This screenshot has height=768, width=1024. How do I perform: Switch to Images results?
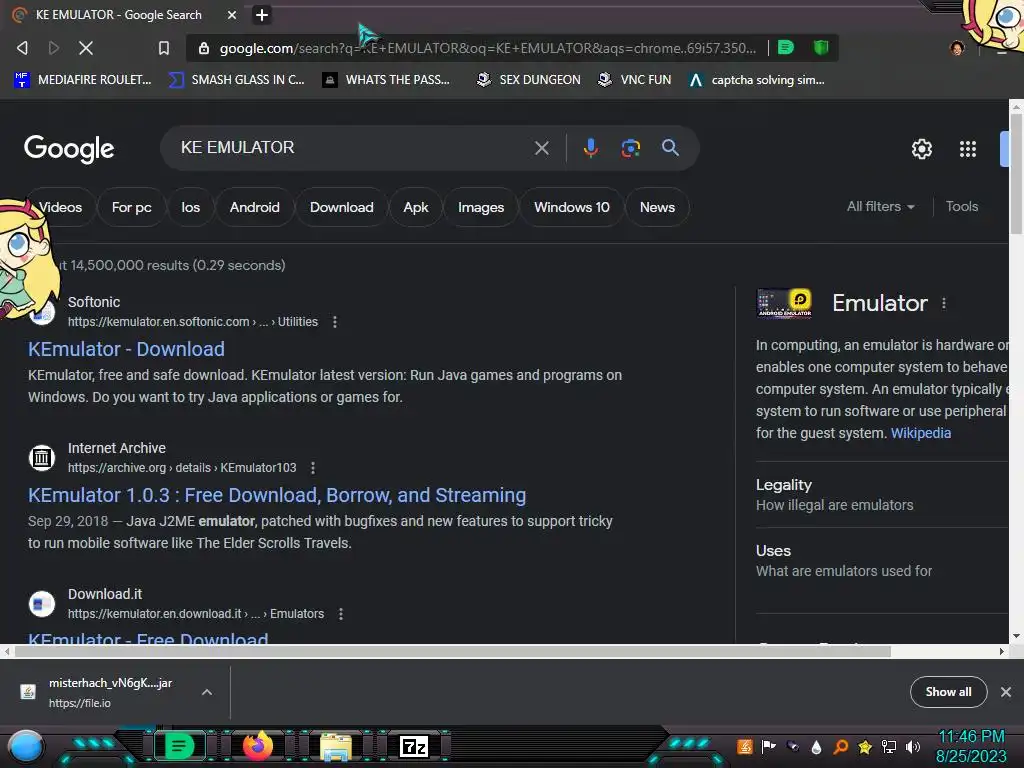point(481,207)
